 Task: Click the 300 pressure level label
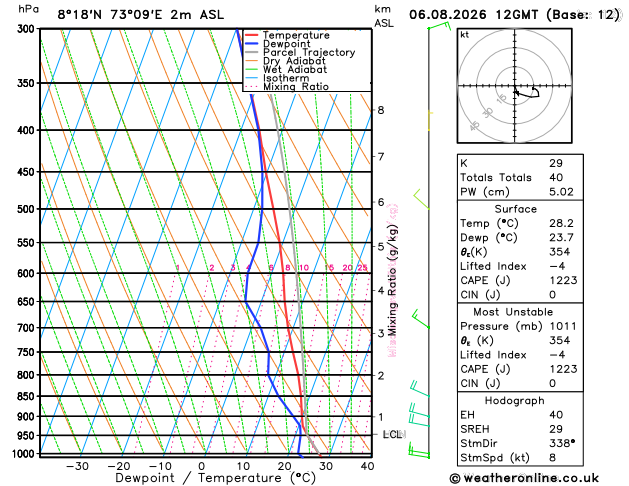point(28,29)
